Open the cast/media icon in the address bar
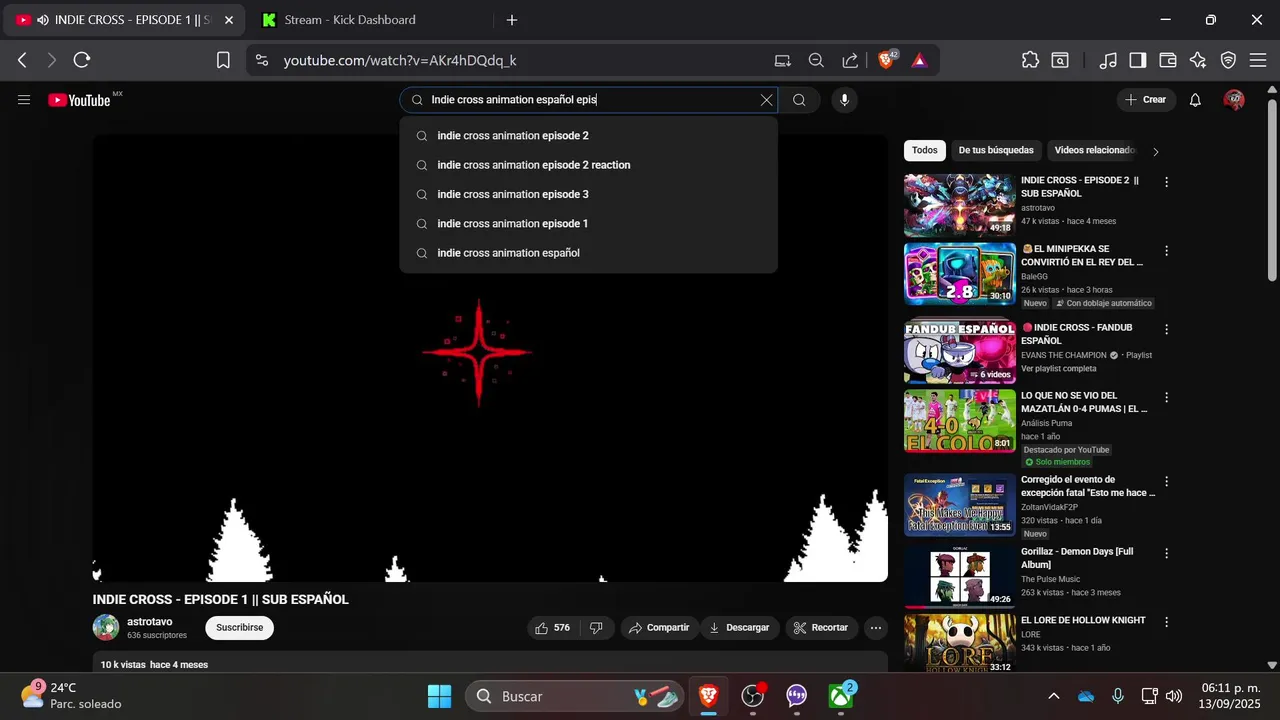Viewport: 1280px width, 720px height. [782, 60]
